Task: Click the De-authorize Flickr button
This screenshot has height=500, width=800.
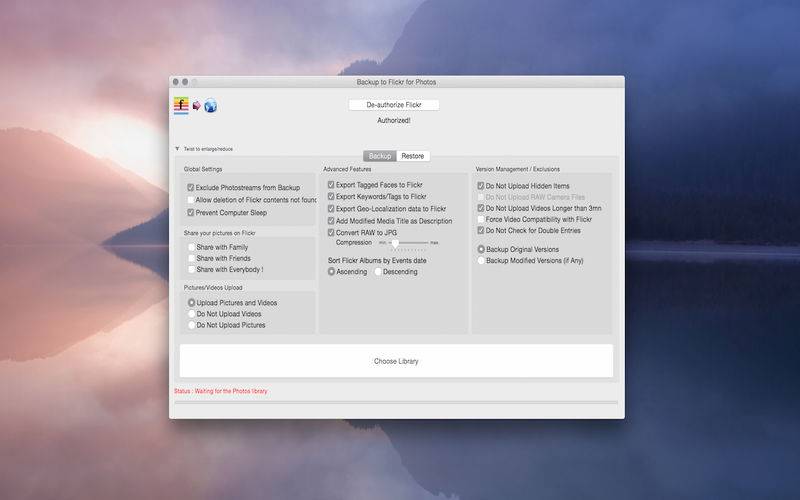Action: point(393,105)
